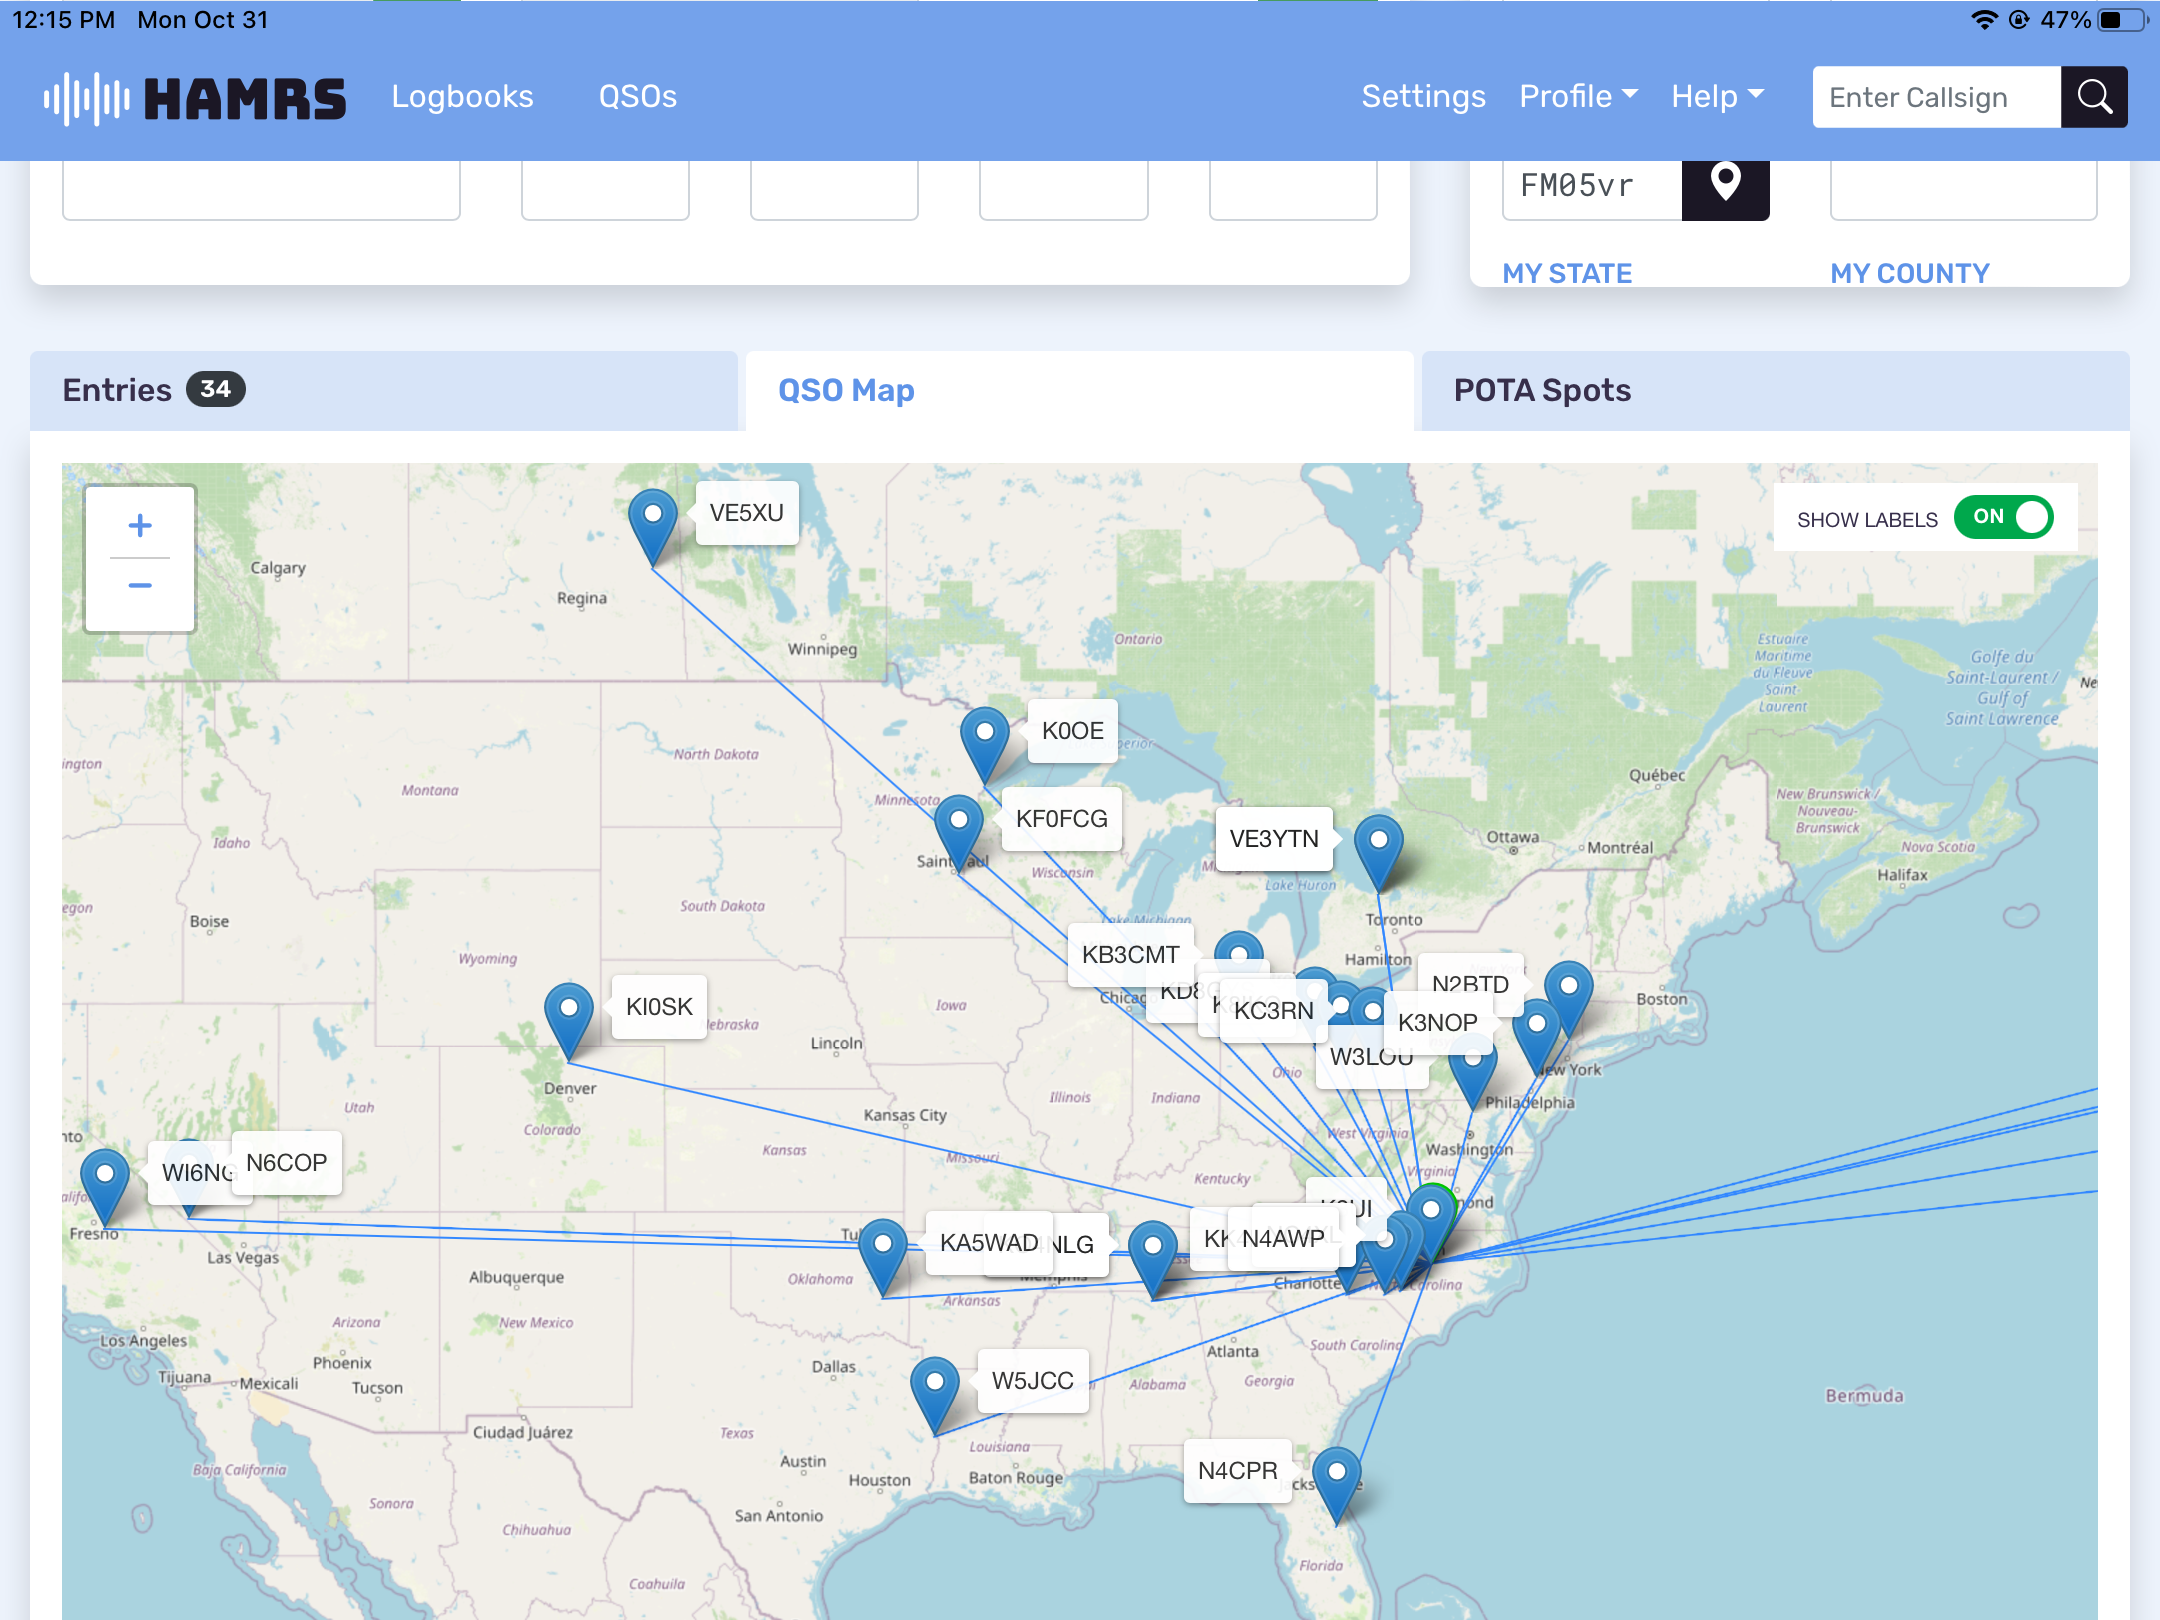Click the VE5XU callsign label
The width and height of the screenshot is (2160, 1620).
point(747,513)
